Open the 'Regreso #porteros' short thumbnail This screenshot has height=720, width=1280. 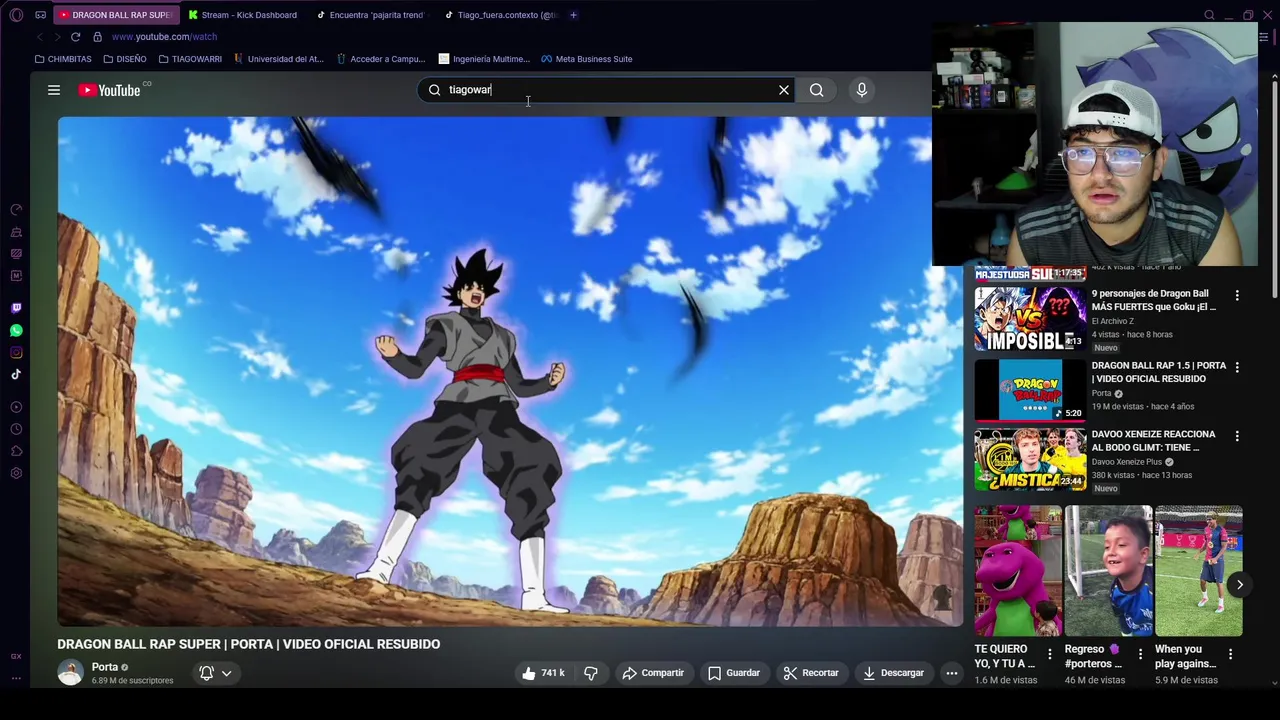pyautogui.click(x=1108, y=571)
